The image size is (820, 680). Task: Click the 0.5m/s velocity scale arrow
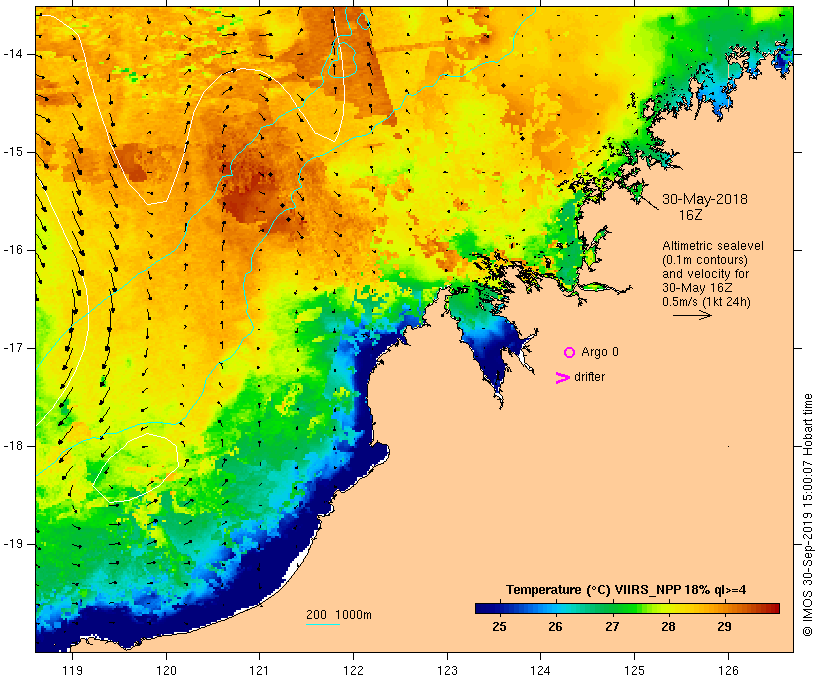692,315
